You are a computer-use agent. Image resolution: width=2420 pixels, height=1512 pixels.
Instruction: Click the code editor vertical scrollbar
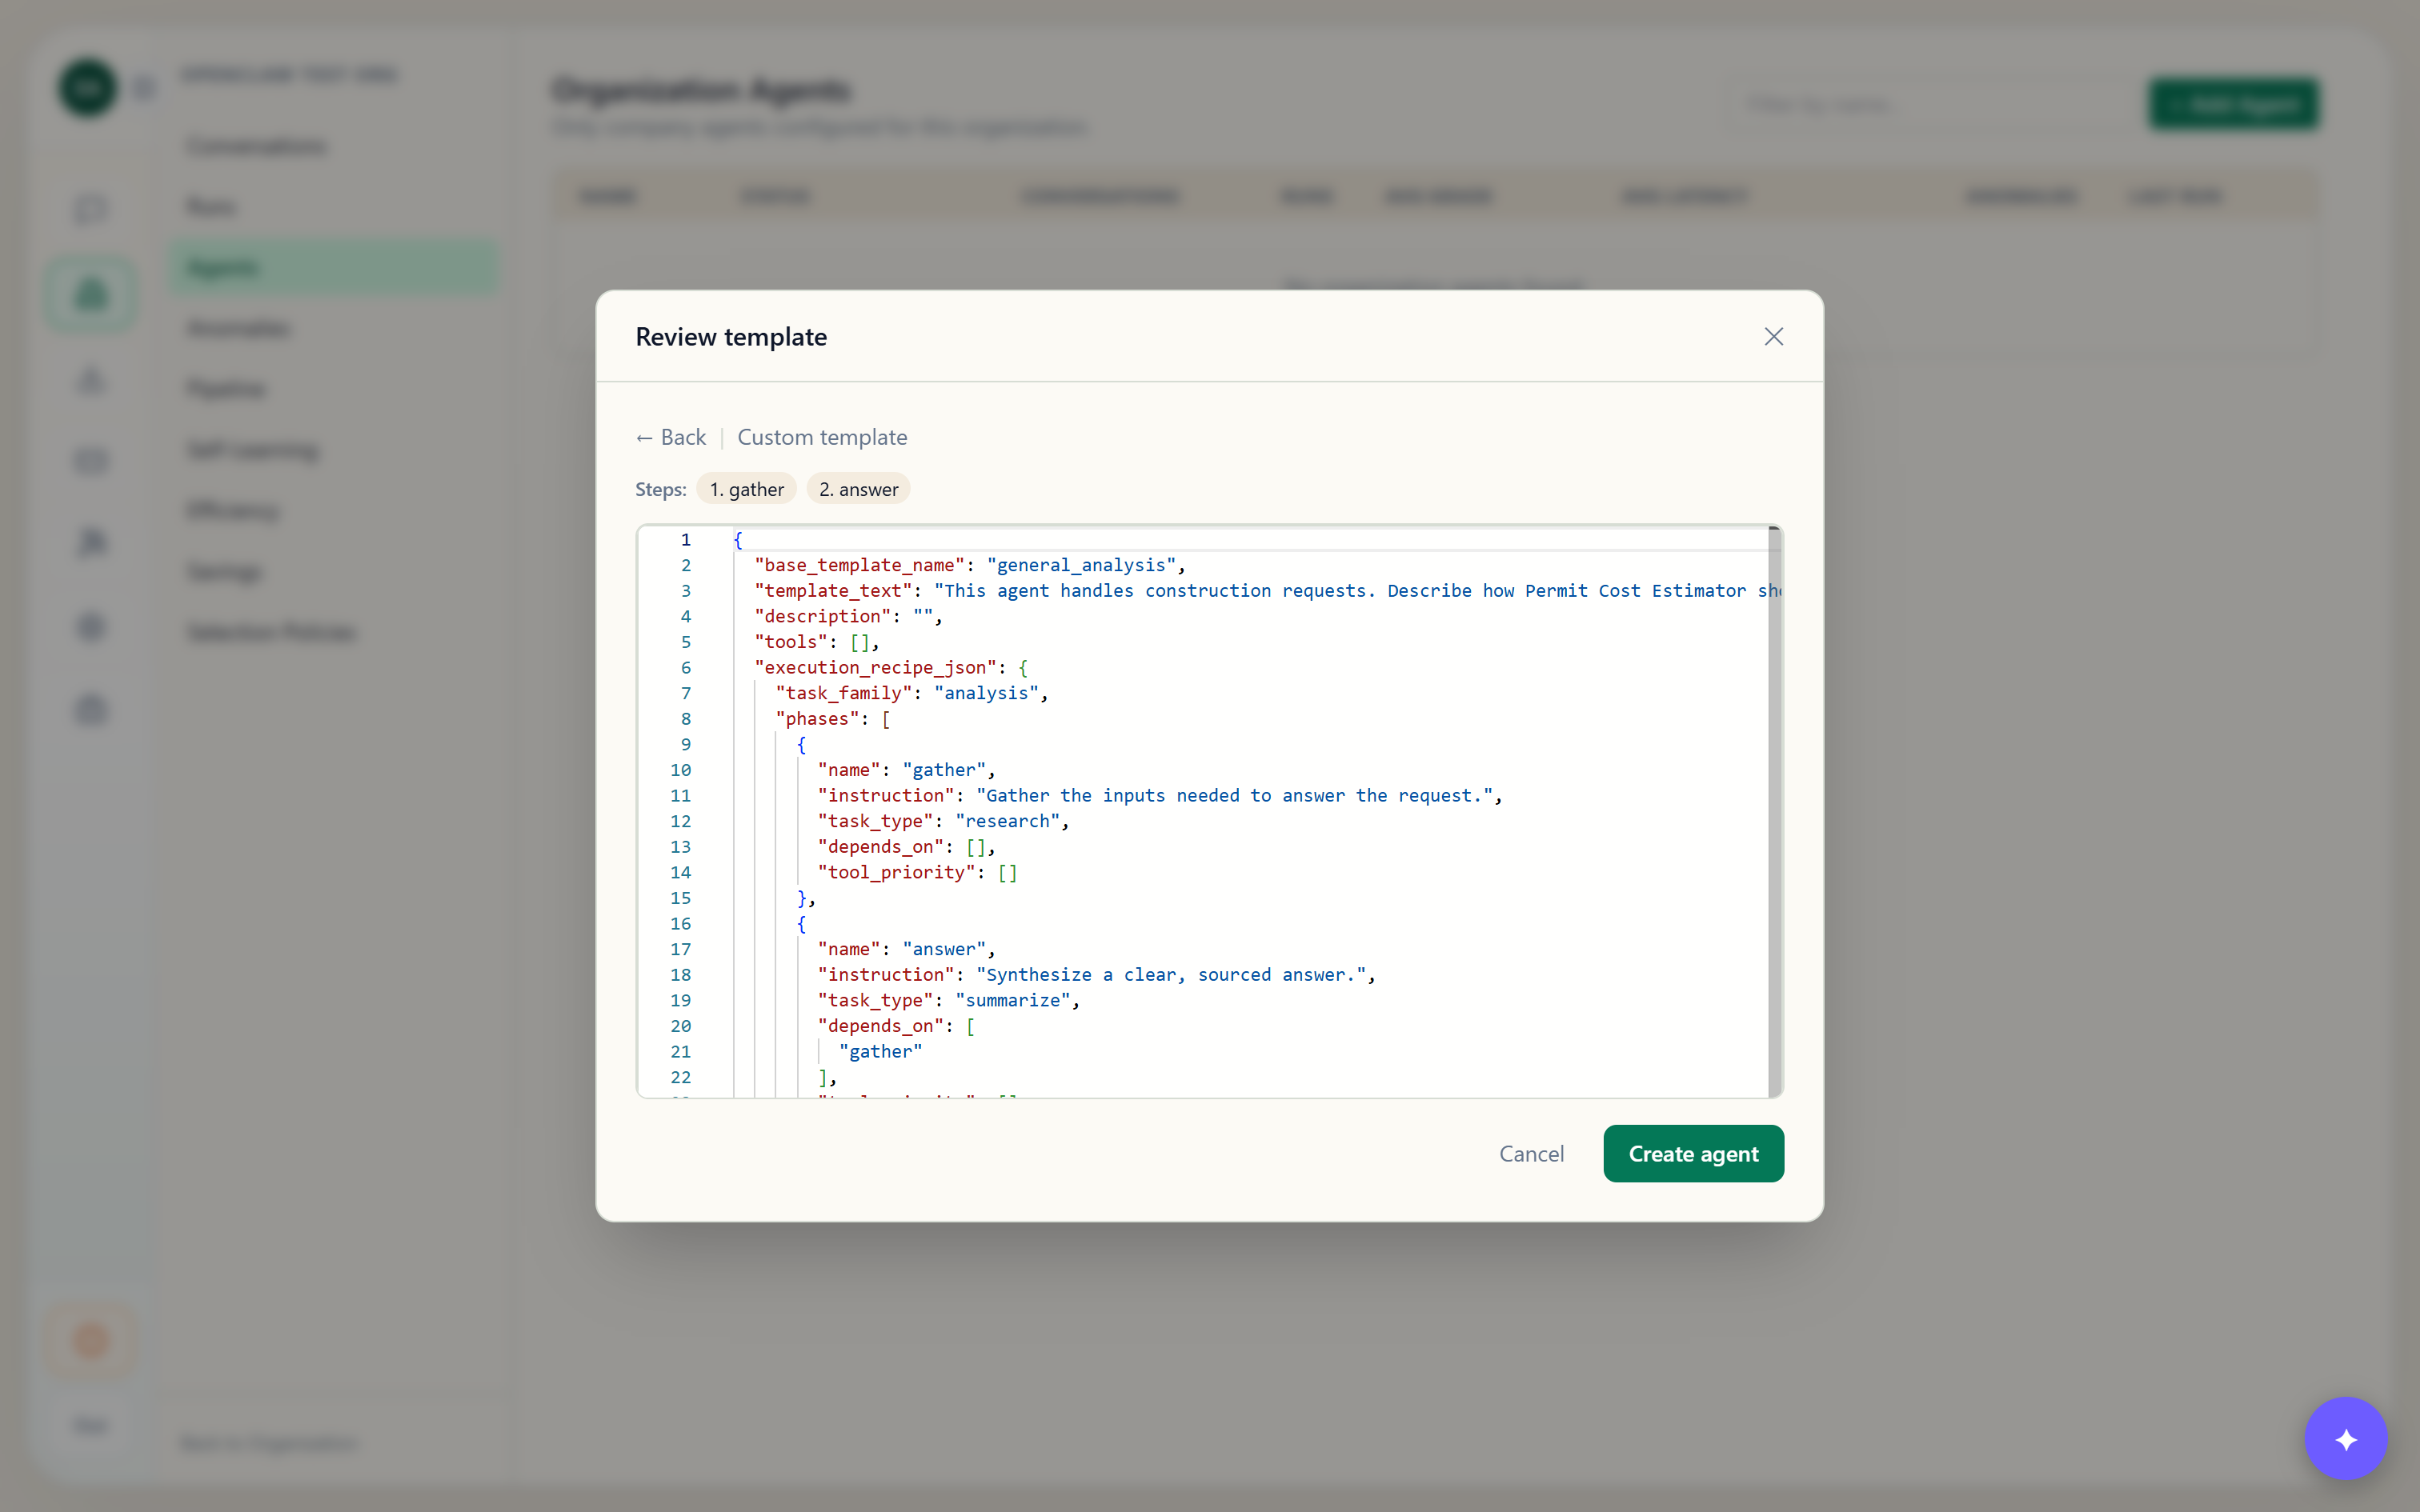[x=1774, y=811]
